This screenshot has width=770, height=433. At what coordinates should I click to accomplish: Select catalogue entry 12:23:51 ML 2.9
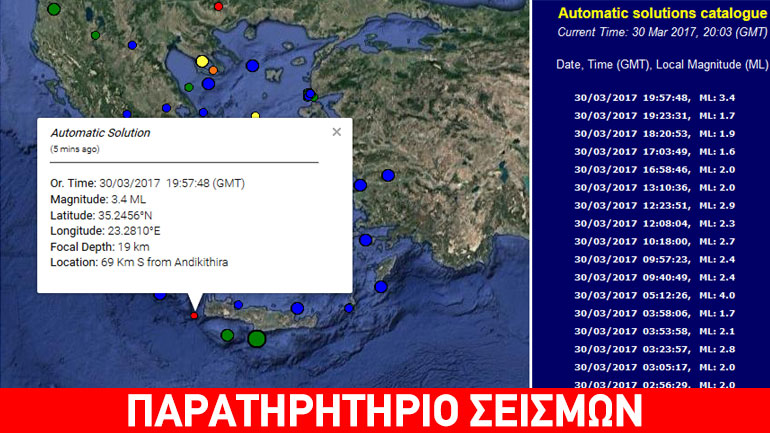(655, 206)
